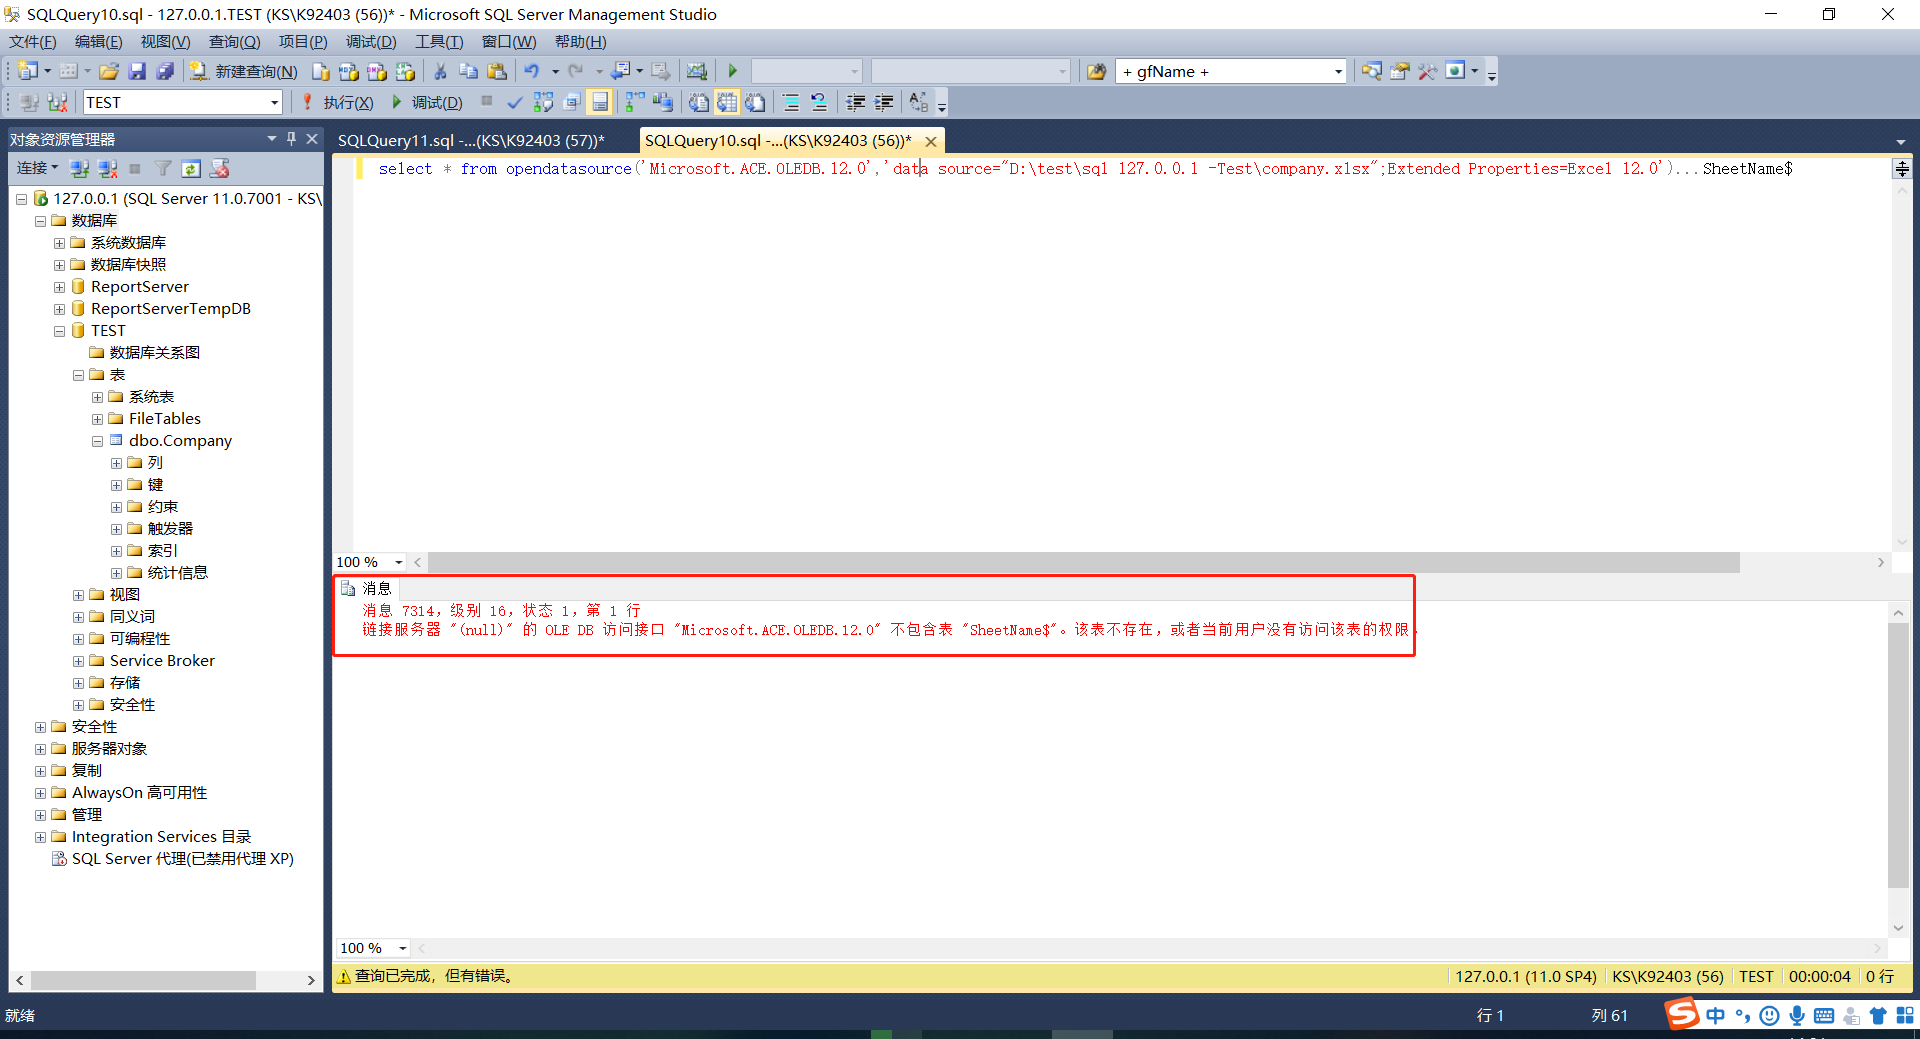
Task: Execute the query with 执行(X)
Action: pos(348,101)
